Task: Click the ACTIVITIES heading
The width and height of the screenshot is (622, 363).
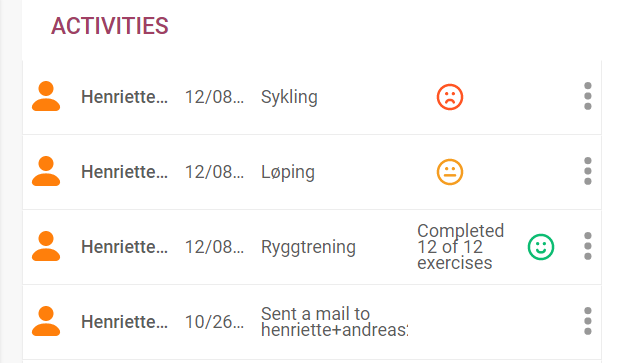Action: click(110, 26)
